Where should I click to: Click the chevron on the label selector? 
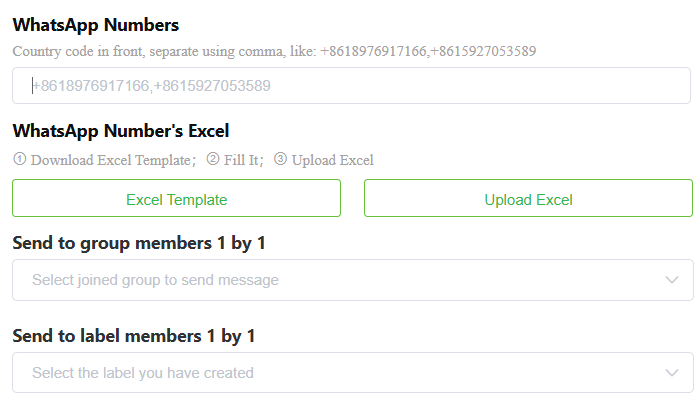(672, 373)
